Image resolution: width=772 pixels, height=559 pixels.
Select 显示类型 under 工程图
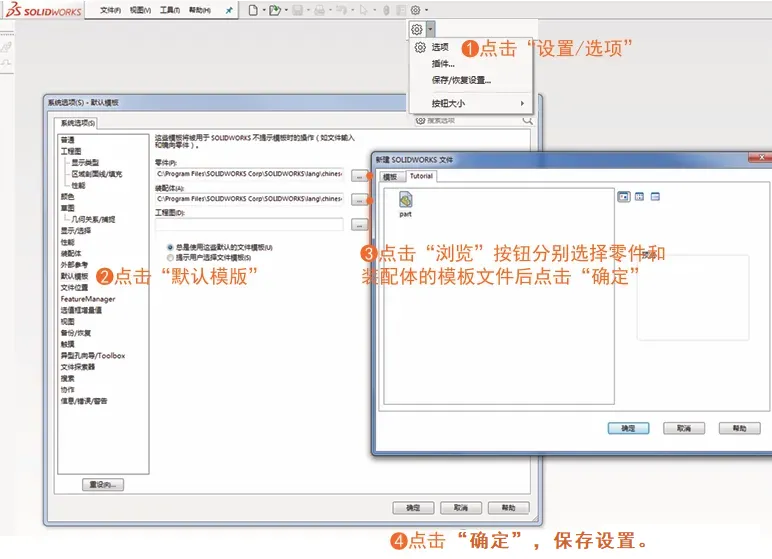85,163
